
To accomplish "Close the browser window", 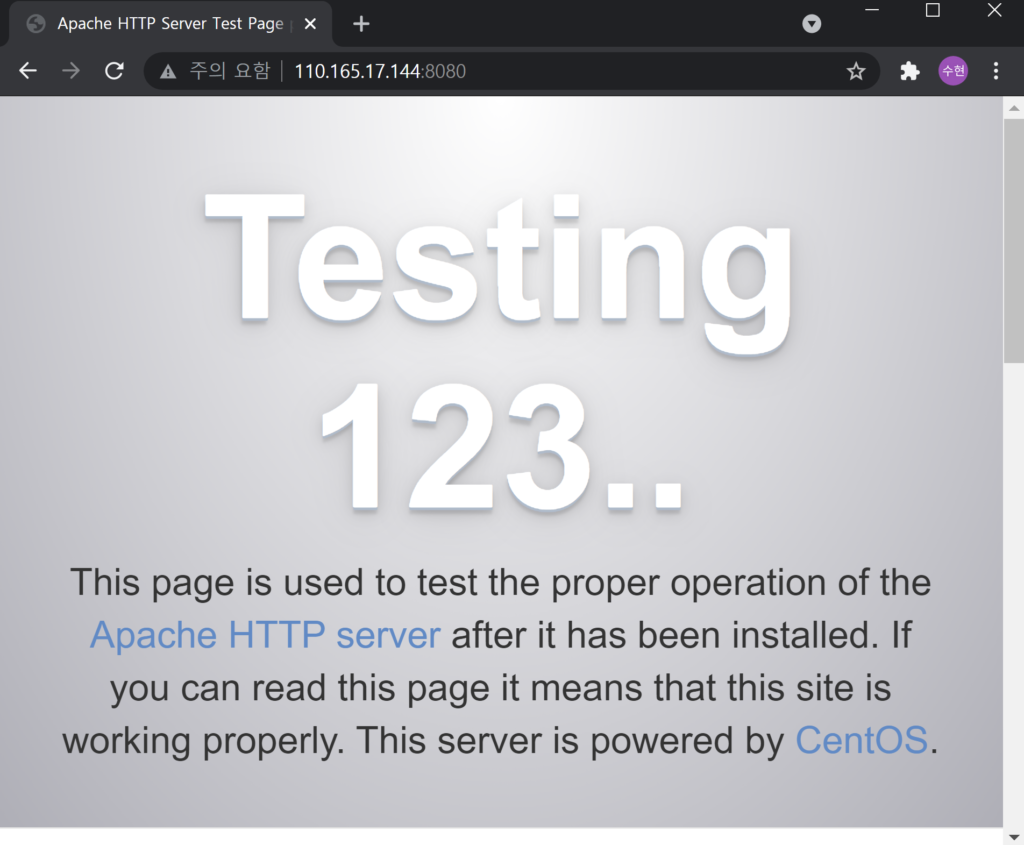I will click(994, 10).
